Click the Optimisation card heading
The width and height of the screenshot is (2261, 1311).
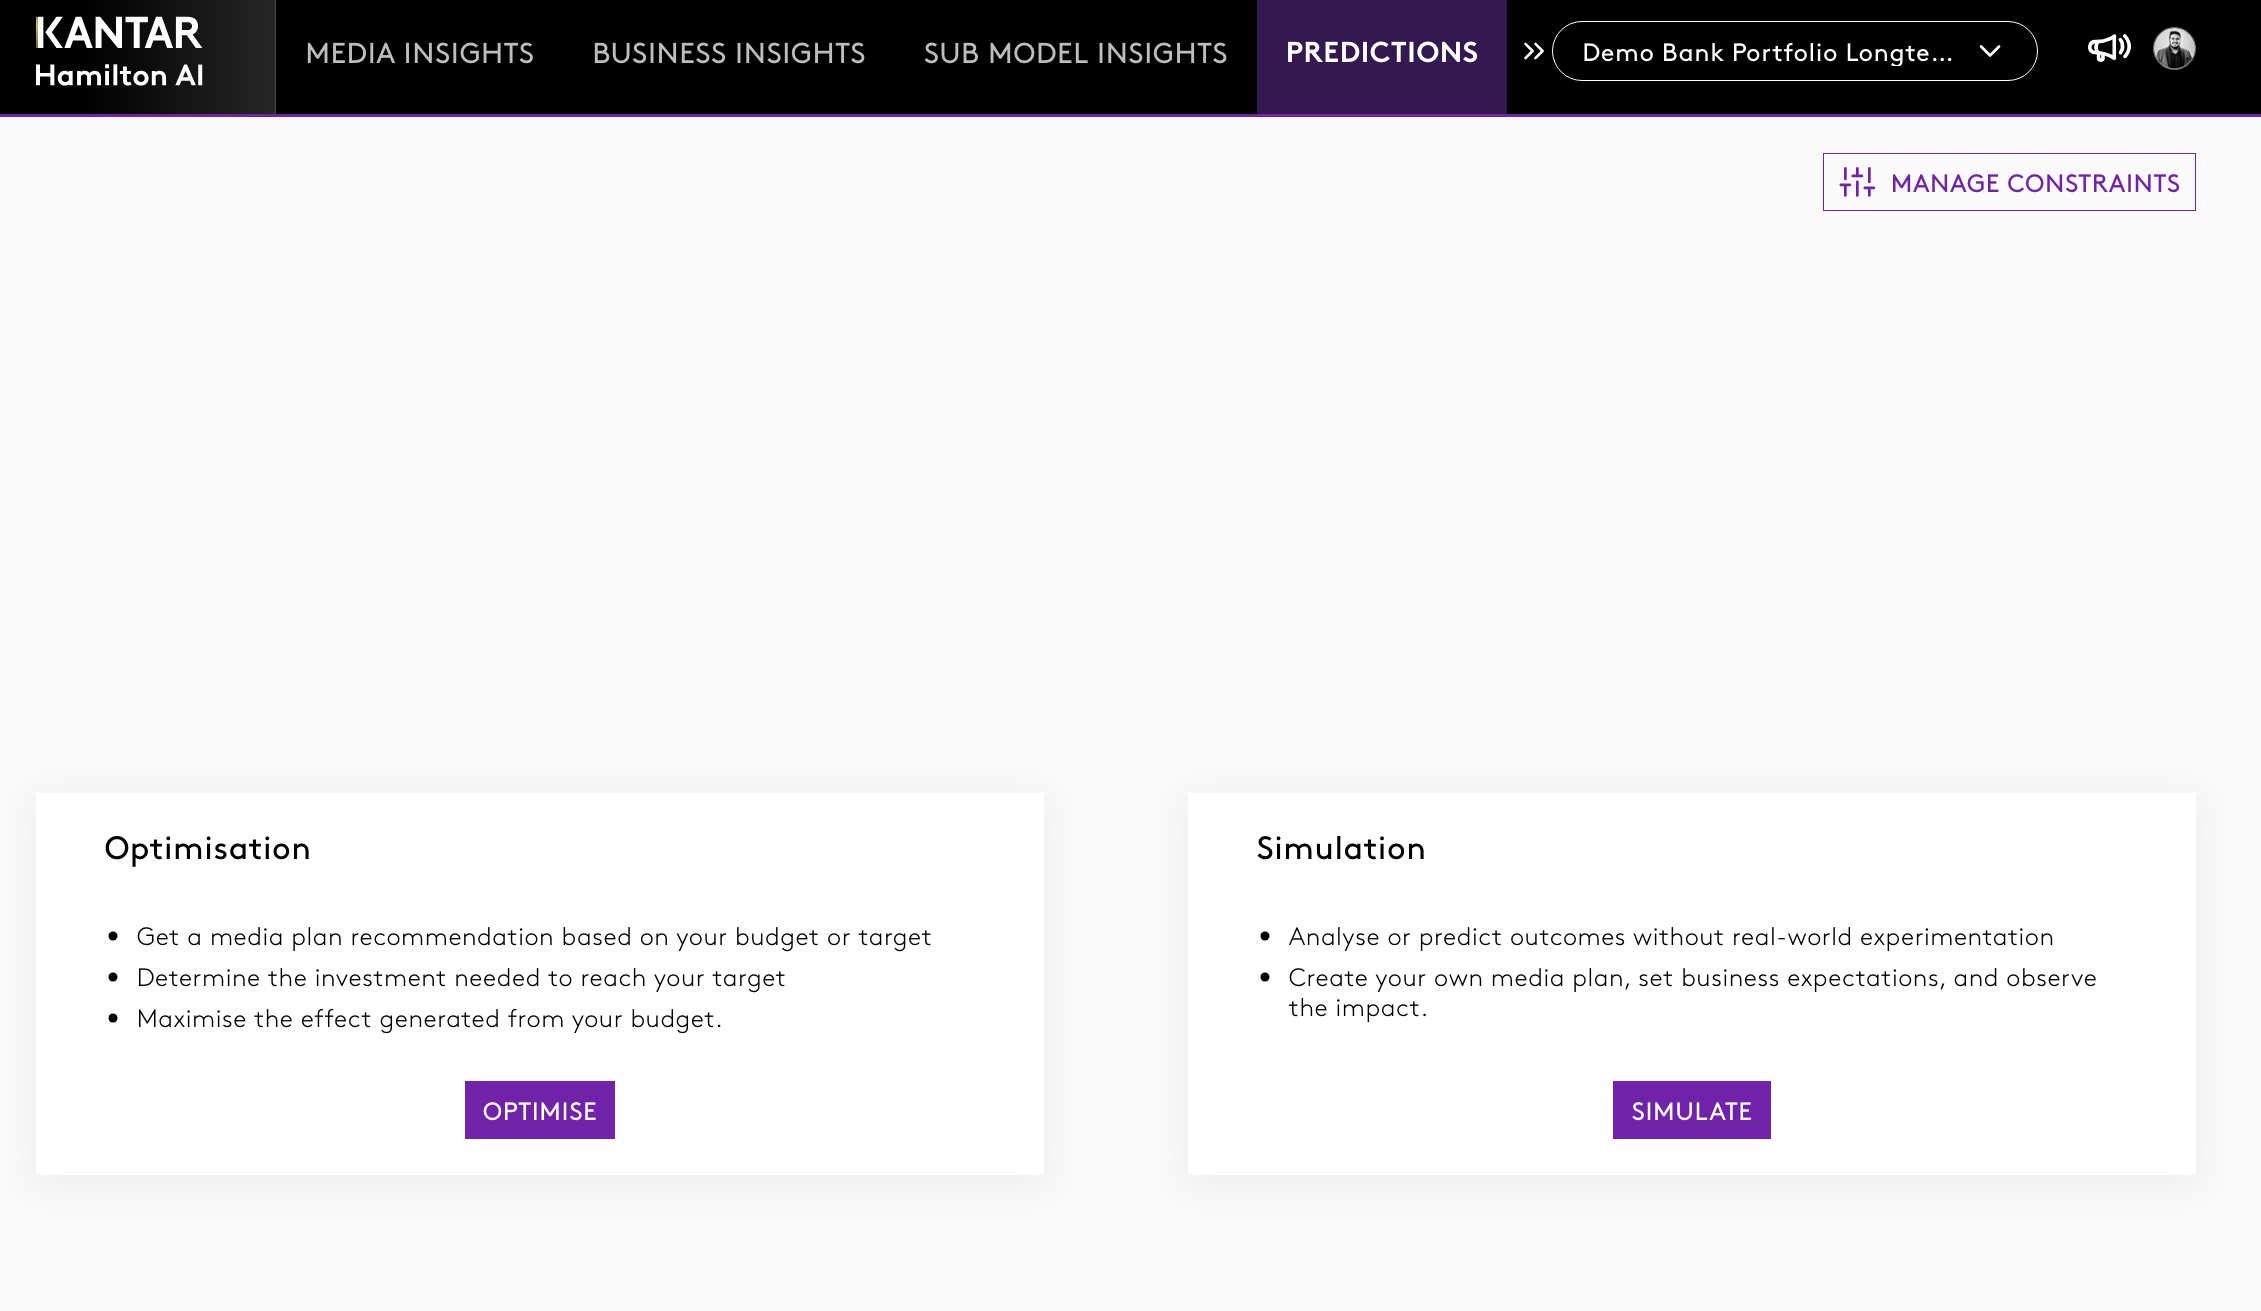pos(207,848)
